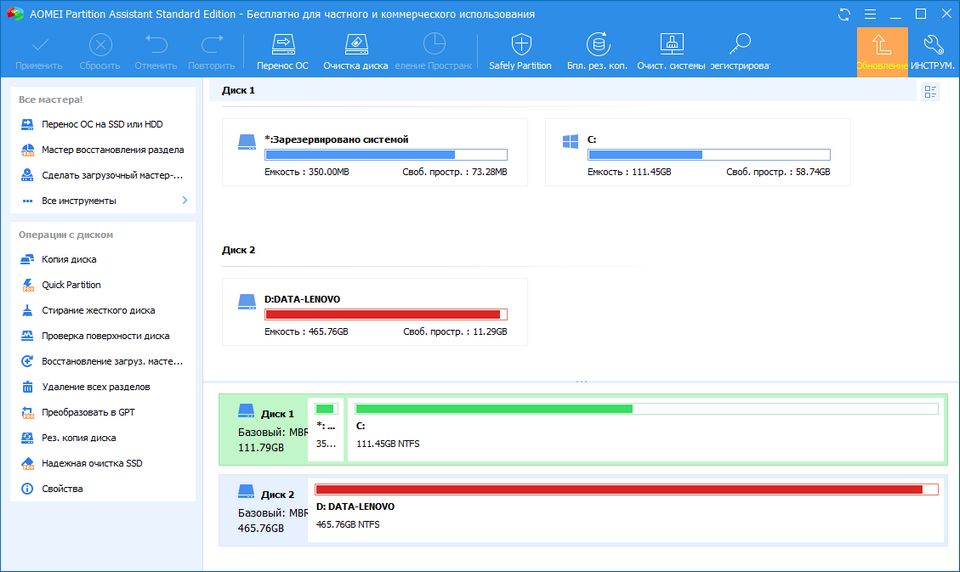Viewport: 960px width, 572px height.
Task: Click the Операции с диском section heading
Action: click(x=66, y=235)
